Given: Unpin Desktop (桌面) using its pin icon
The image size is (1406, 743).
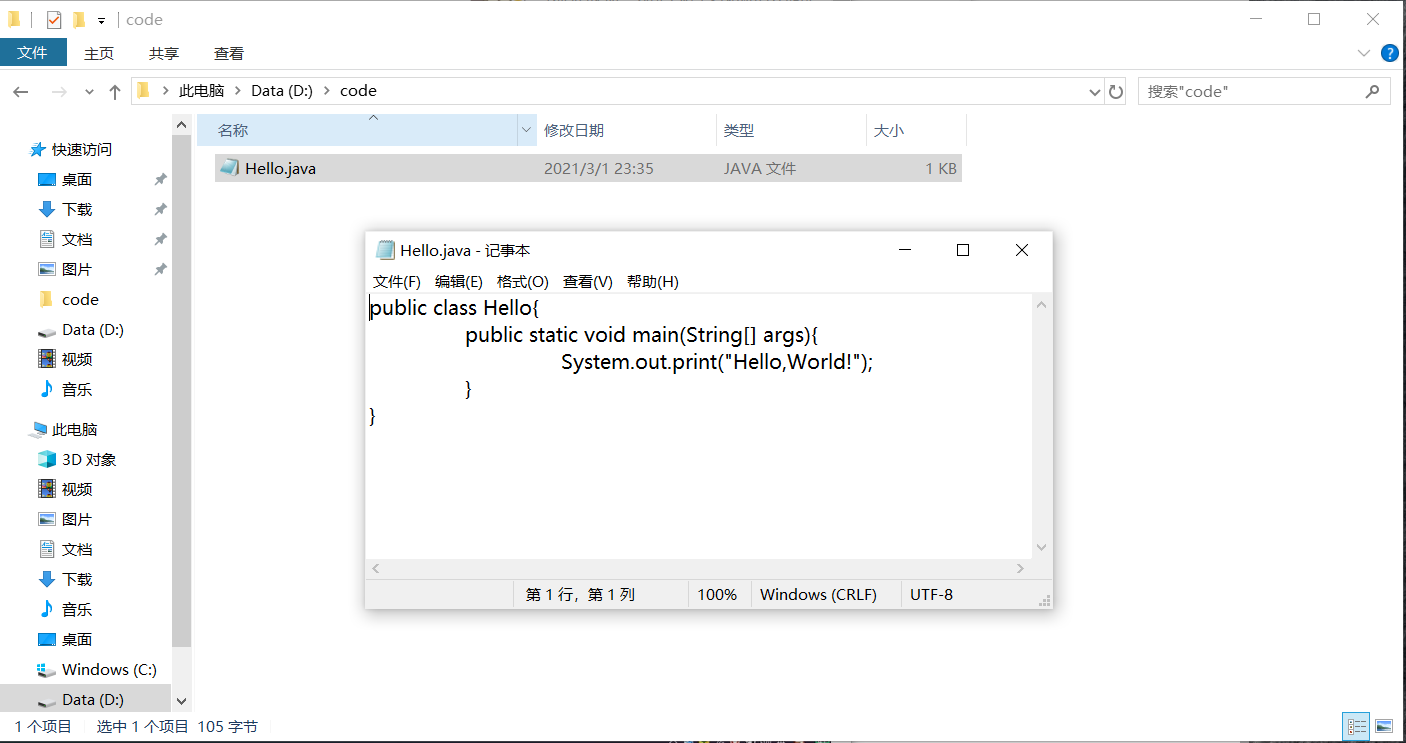Looking at the screenshot, I should (x=160, y=179).
